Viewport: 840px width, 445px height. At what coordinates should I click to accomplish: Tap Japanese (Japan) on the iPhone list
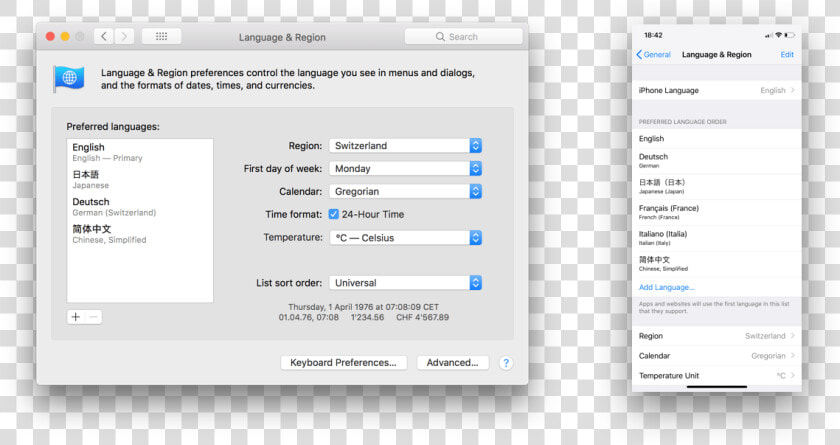(717, 186)
